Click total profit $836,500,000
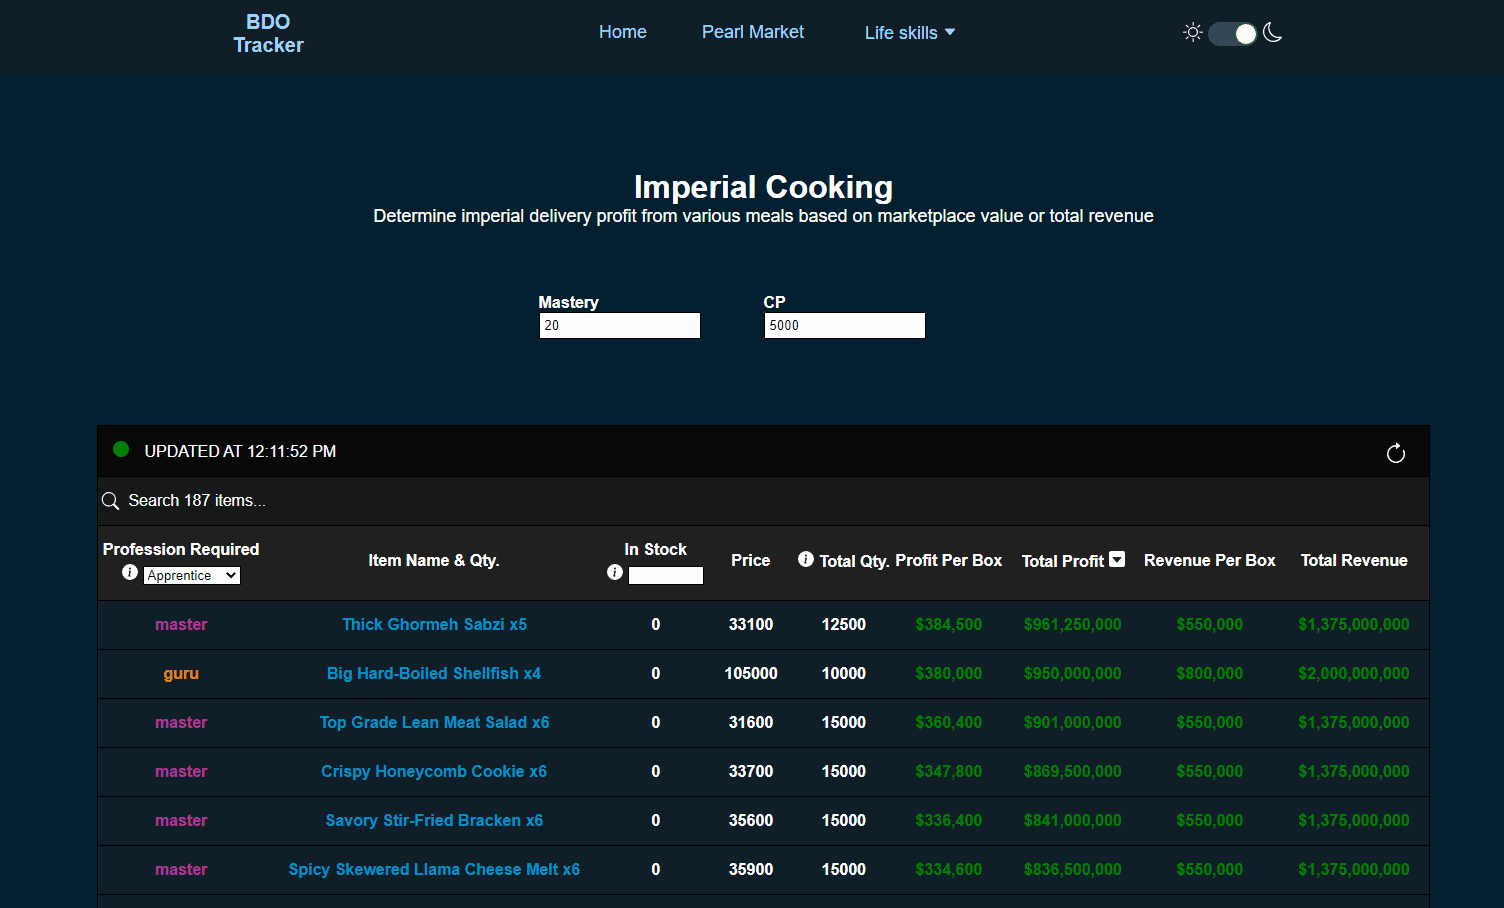The height and width of the screenshot is (908, 1504). (1073, 869)
